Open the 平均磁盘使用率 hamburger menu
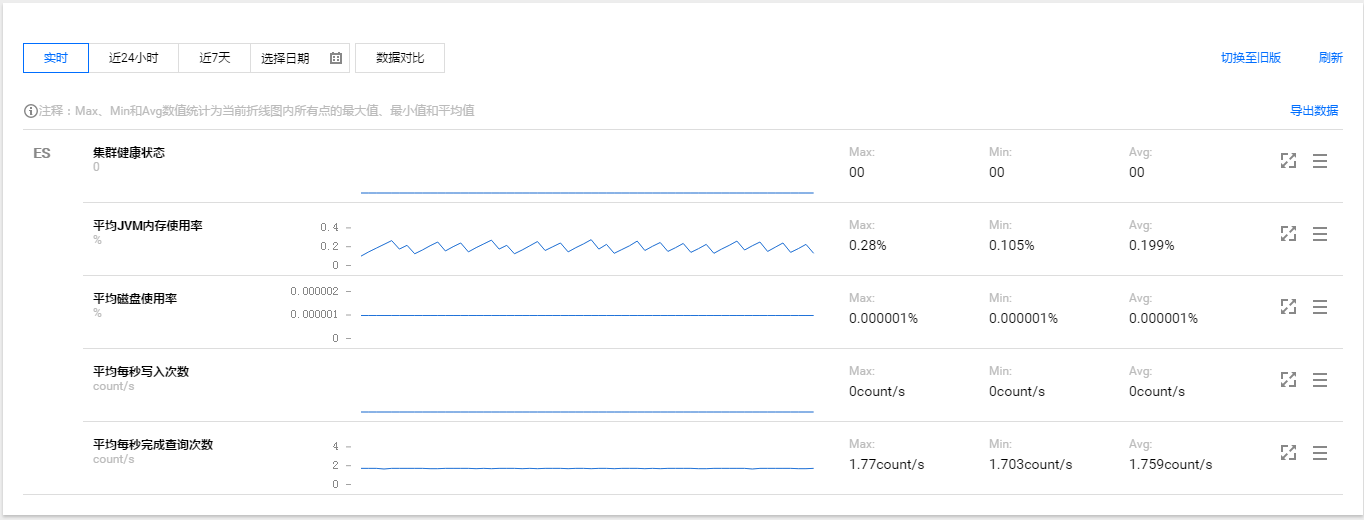1364x520 pixels. [1320, 307]
